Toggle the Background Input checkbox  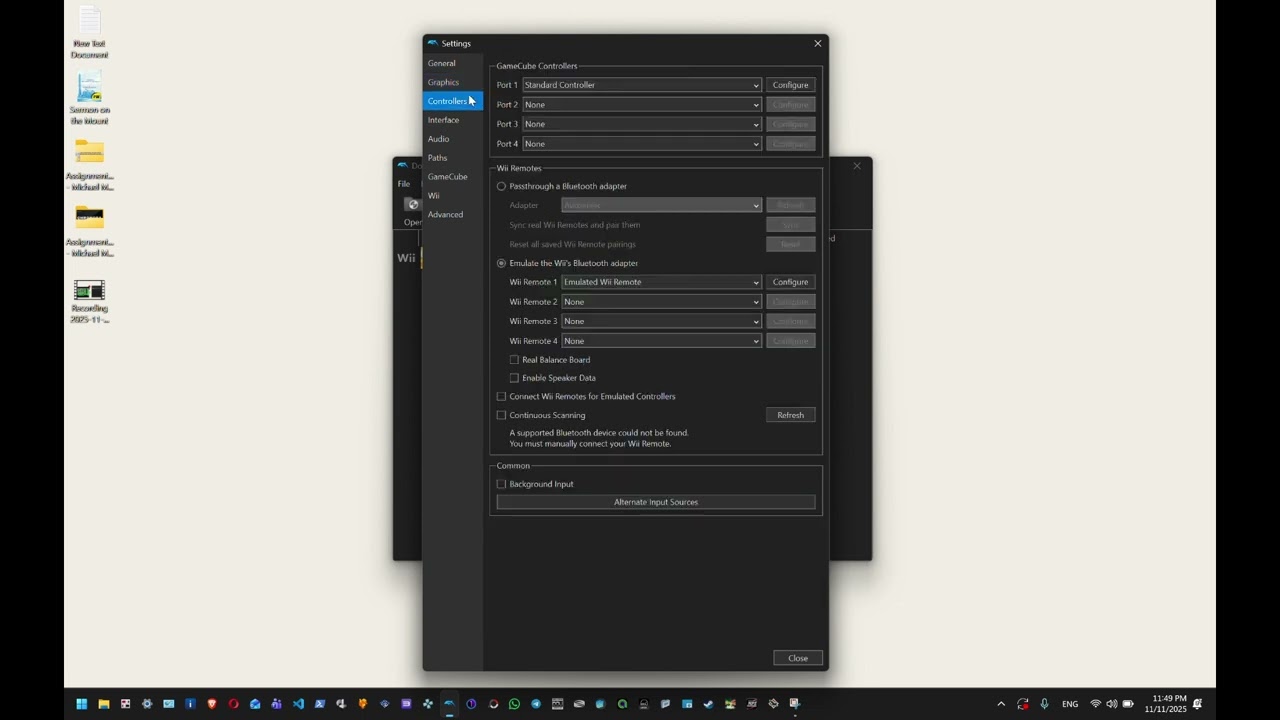(535, 484)
